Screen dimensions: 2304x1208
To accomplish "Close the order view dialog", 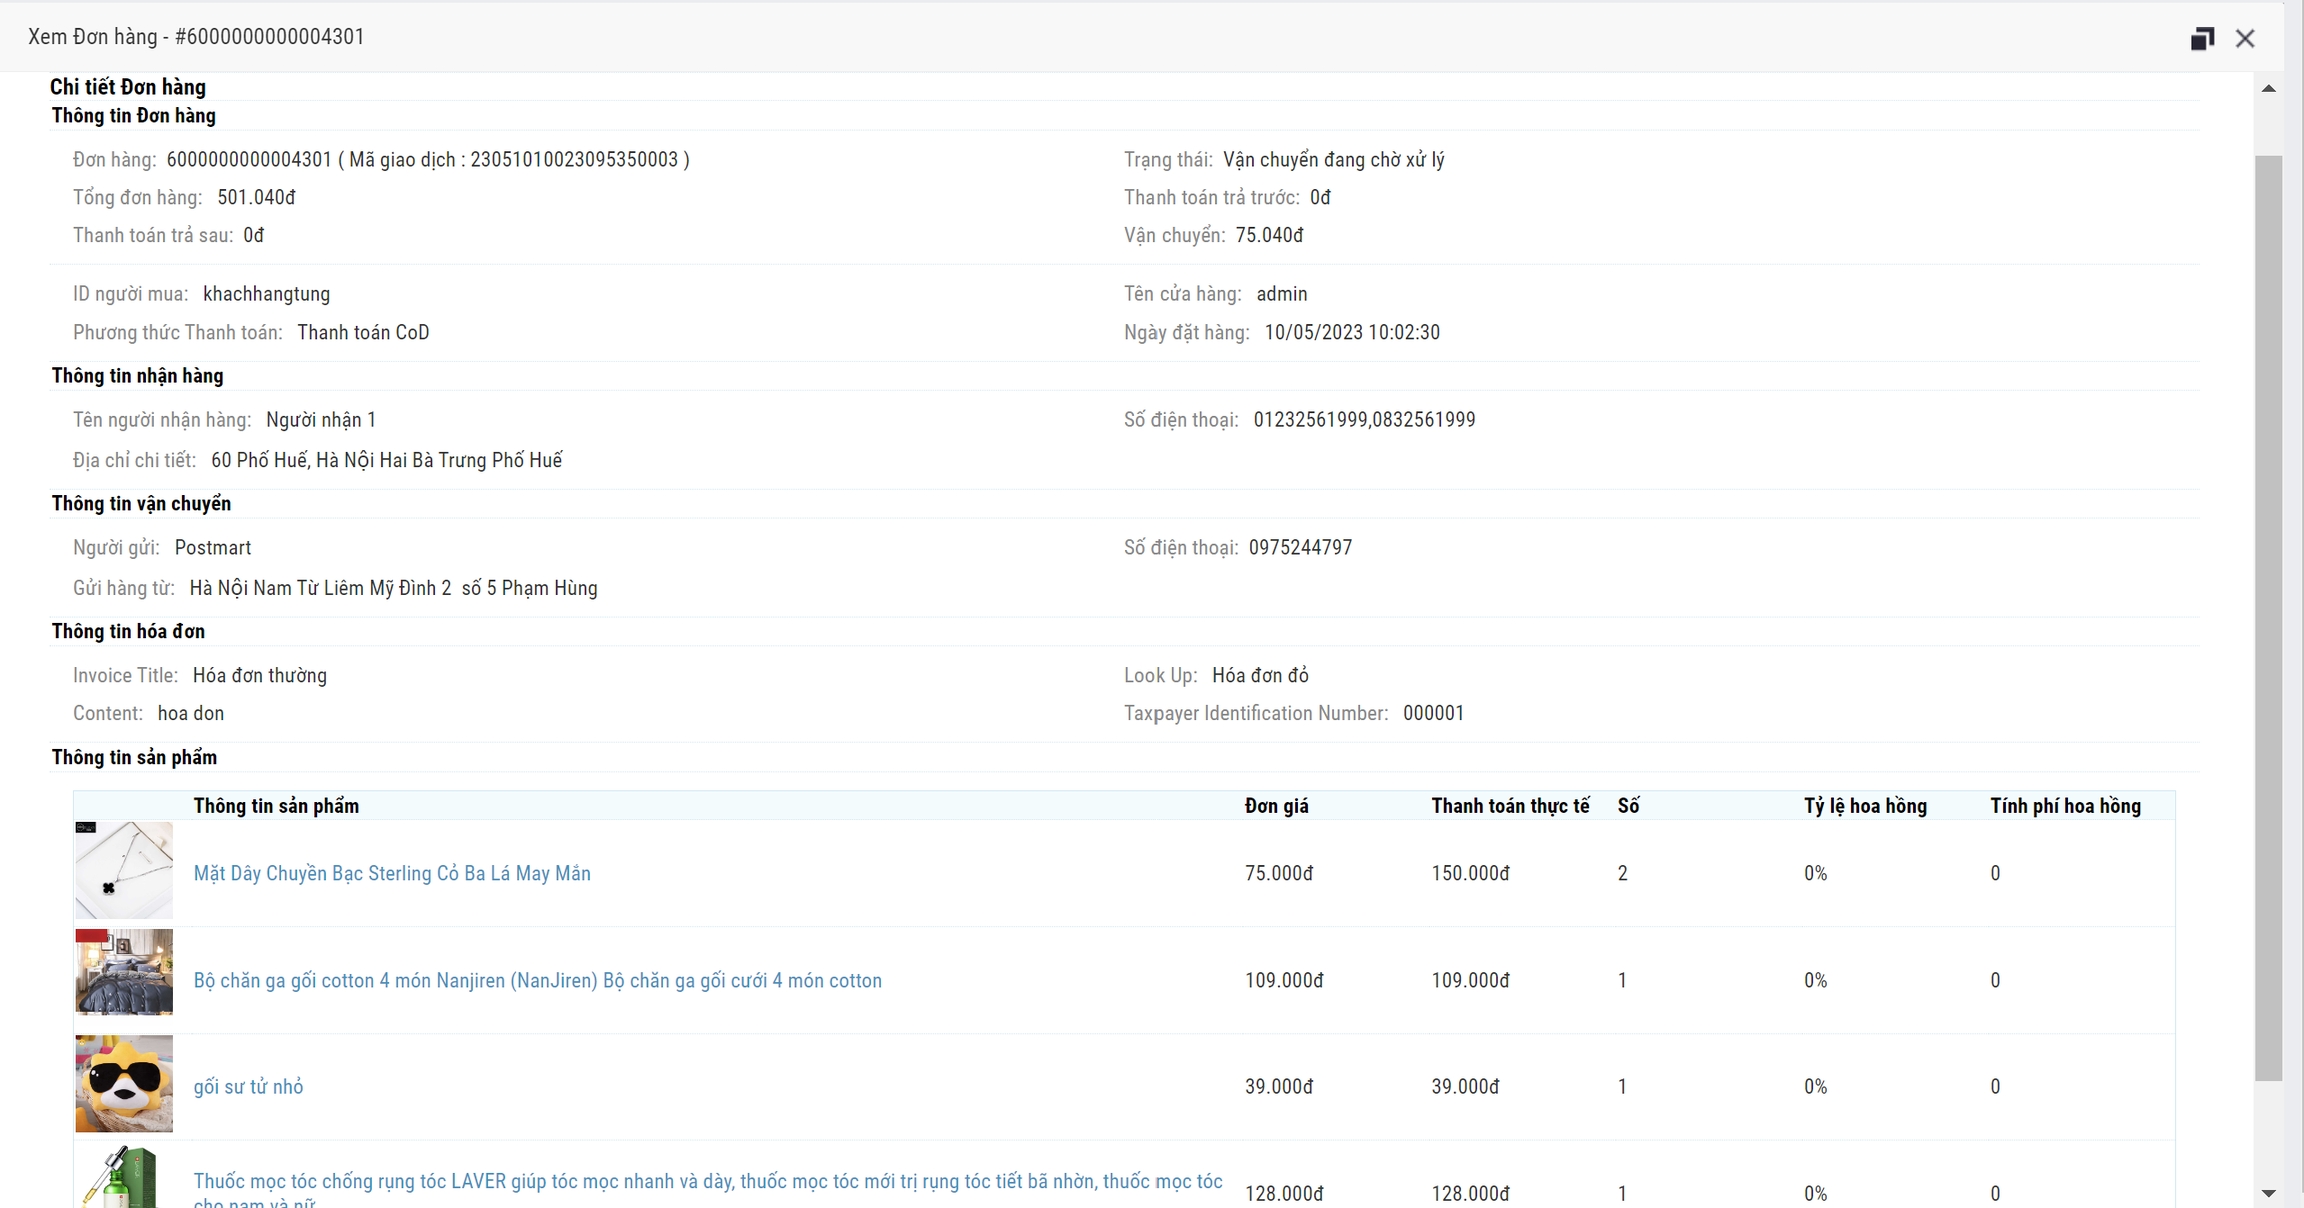I will (x=2245, y=39).
